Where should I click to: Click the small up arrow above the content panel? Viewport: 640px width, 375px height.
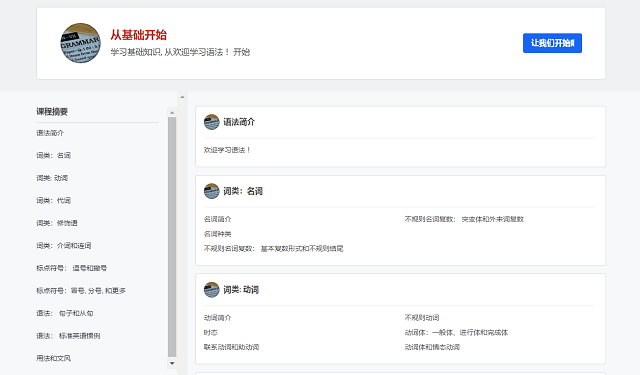click(182, 97)
